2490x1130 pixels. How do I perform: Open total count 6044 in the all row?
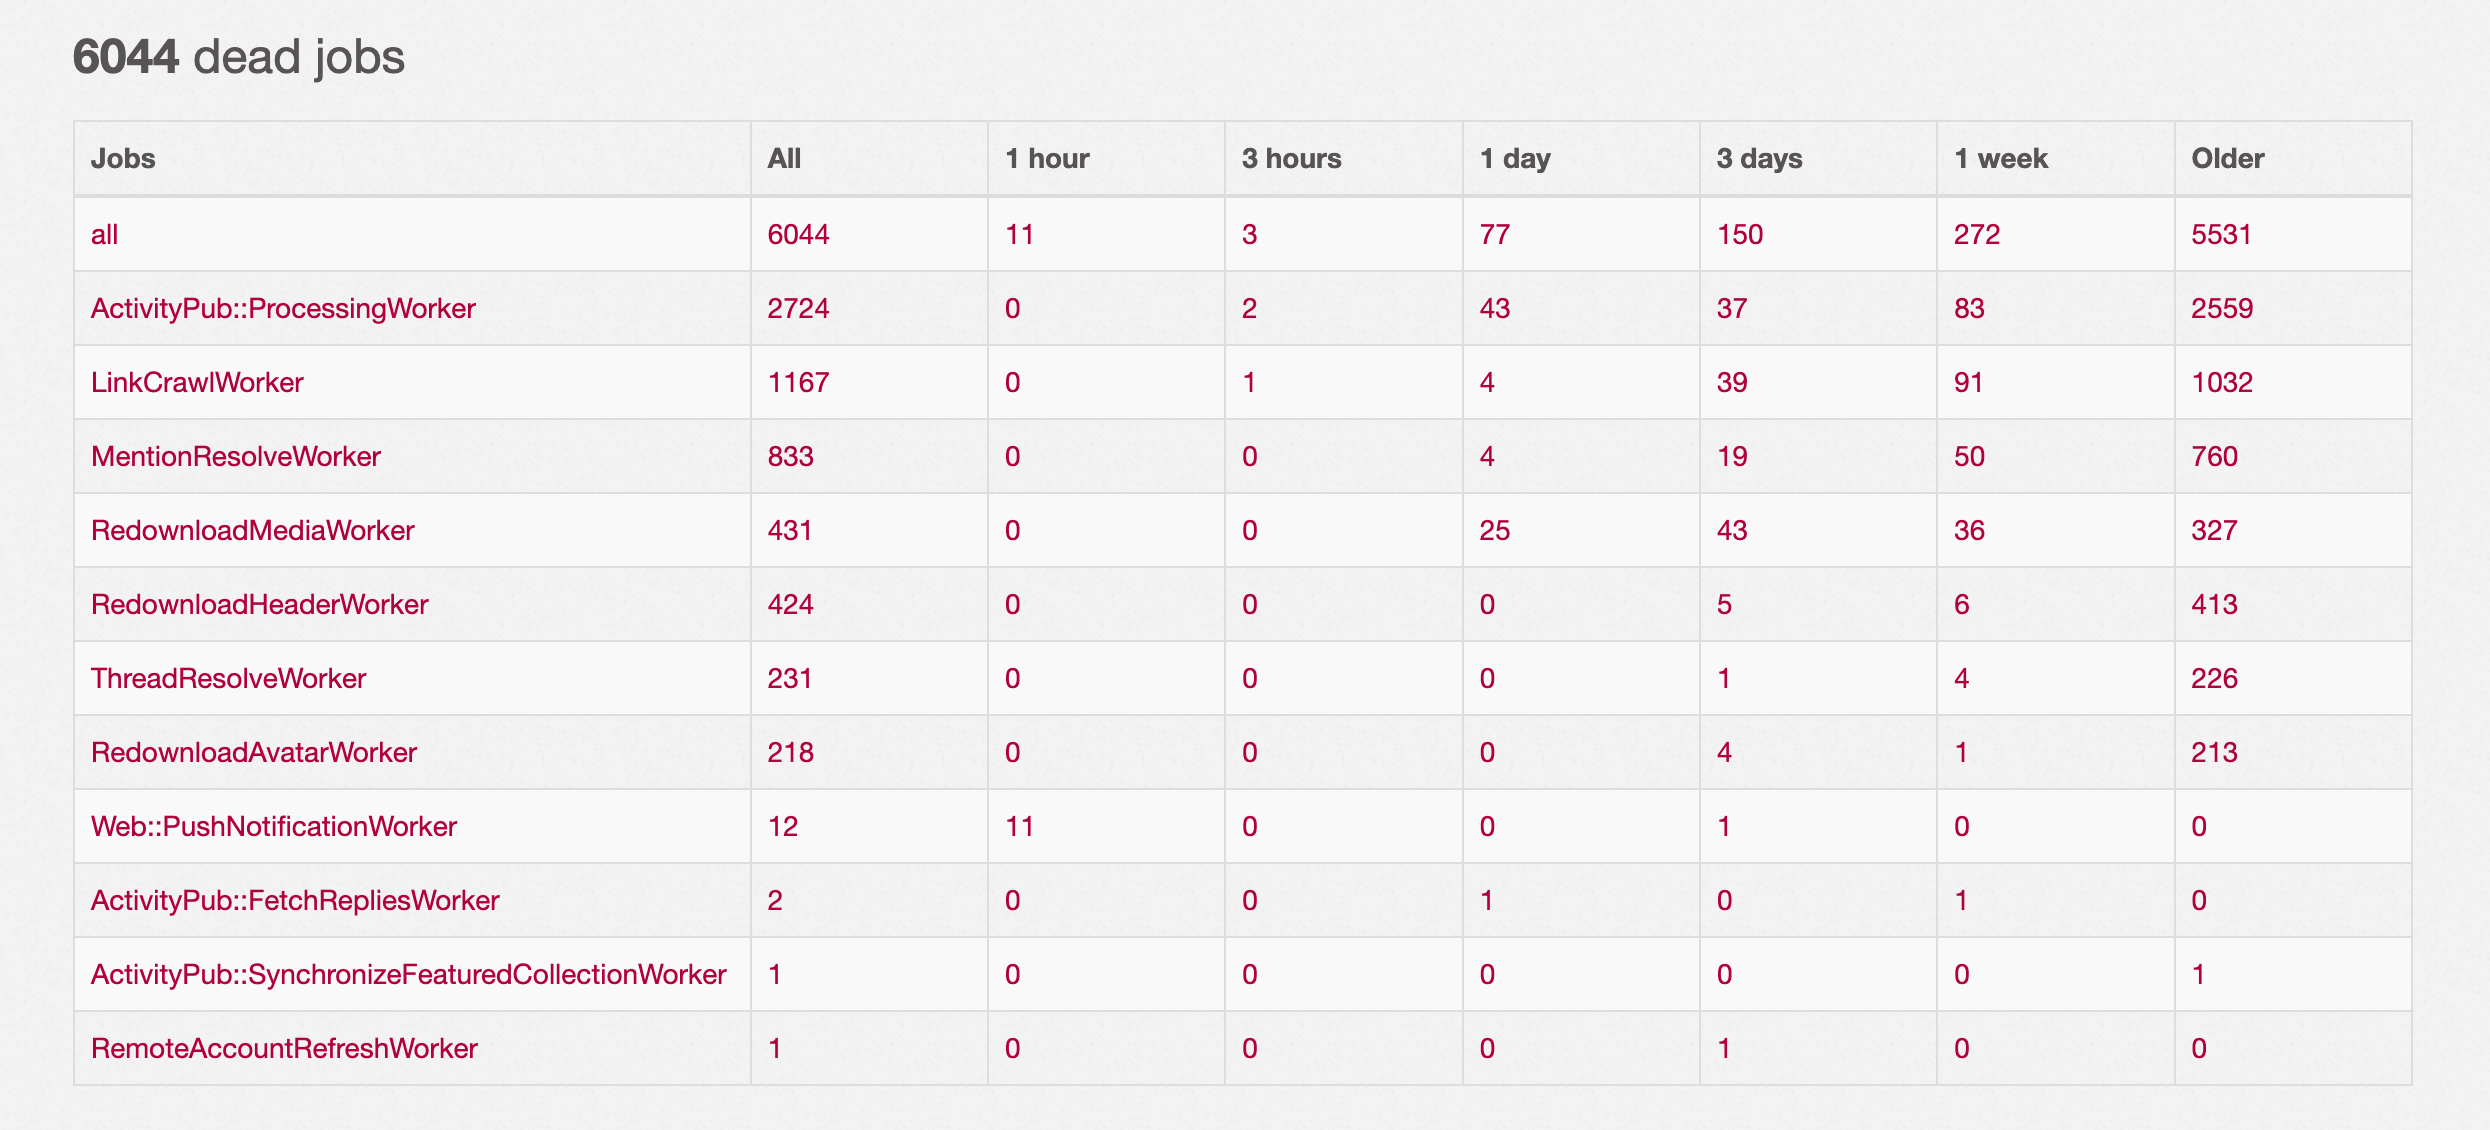pyautogui.click(x=798, y=234)
